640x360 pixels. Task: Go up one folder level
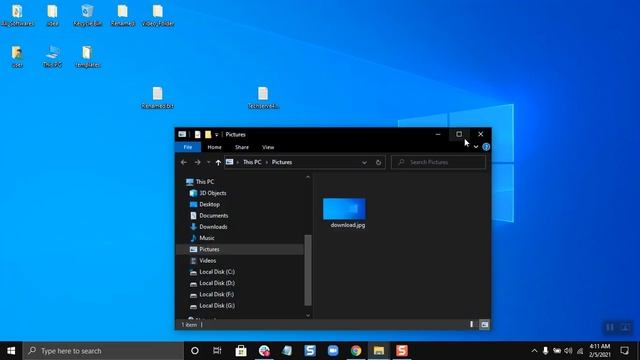tap(218, 162)
